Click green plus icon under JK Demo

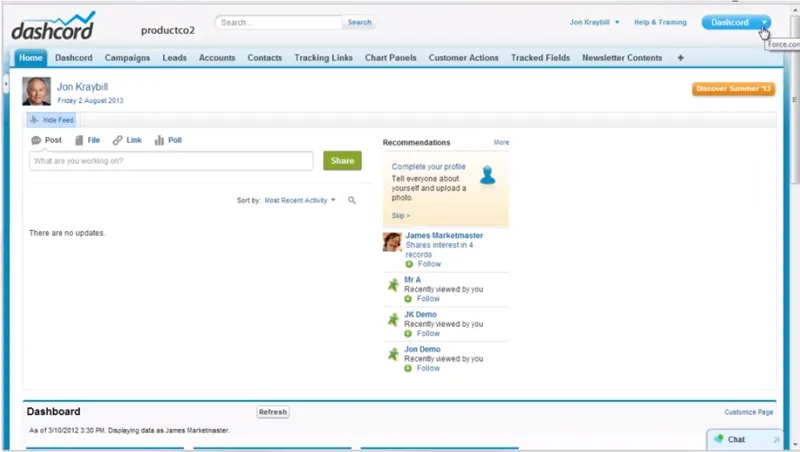tap(408, 334)
